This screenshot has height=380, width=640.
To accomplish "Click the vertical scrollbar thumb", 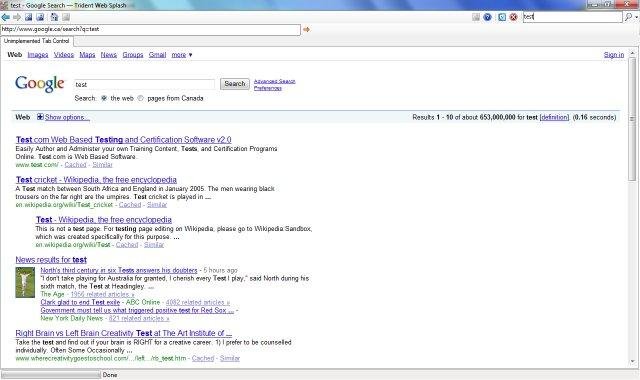I will 632,119.
